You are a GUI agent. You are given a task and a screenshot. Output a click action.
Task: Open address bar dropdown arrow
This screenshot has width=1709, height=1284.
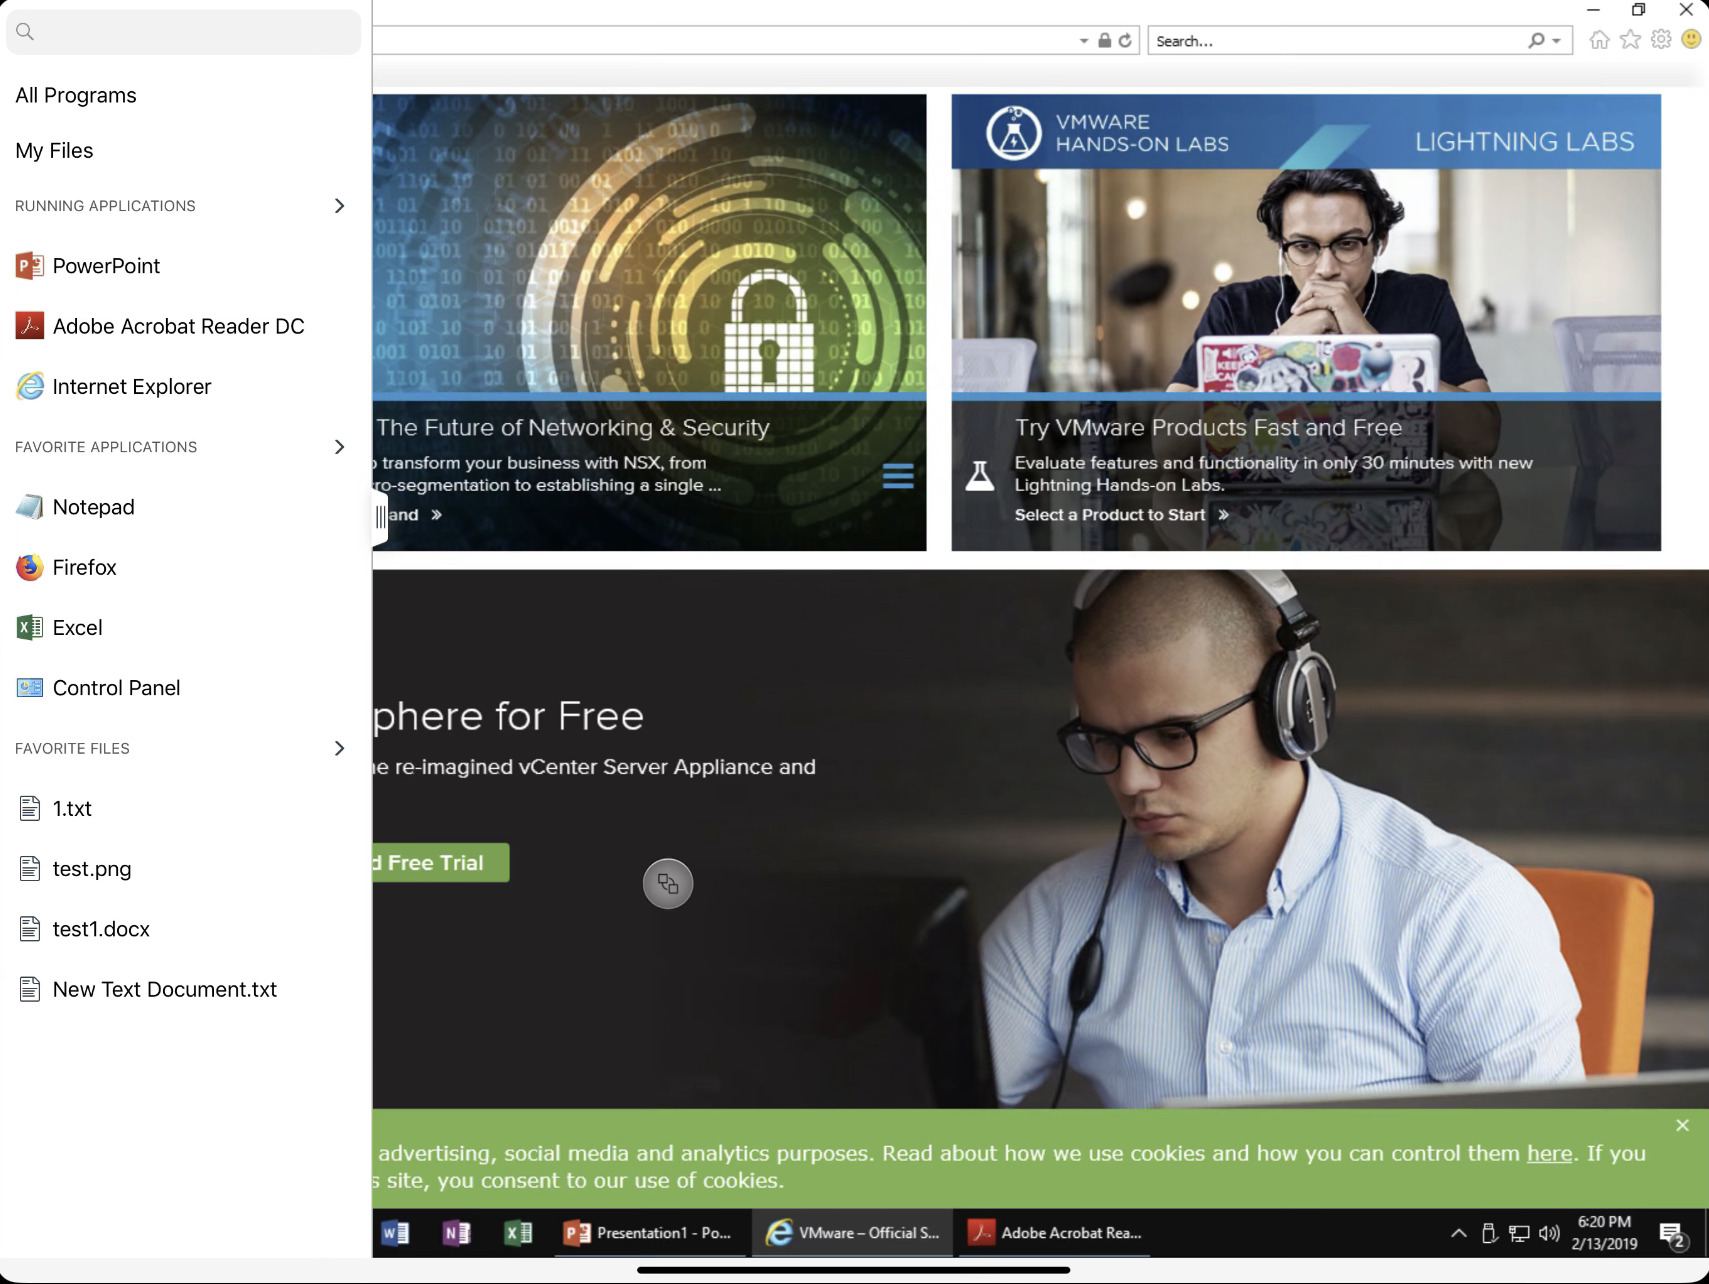(1084, 41)
